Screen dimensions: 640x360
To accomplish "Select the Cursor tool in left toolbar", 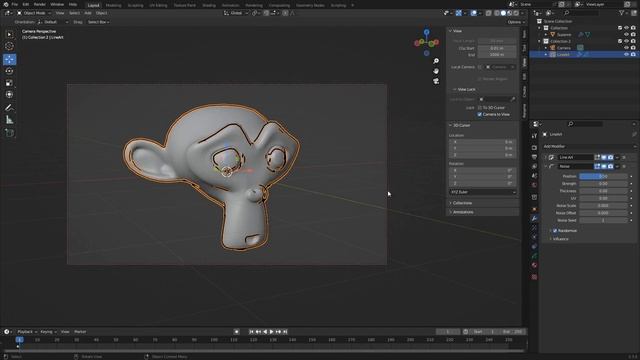I will (9, 46).
